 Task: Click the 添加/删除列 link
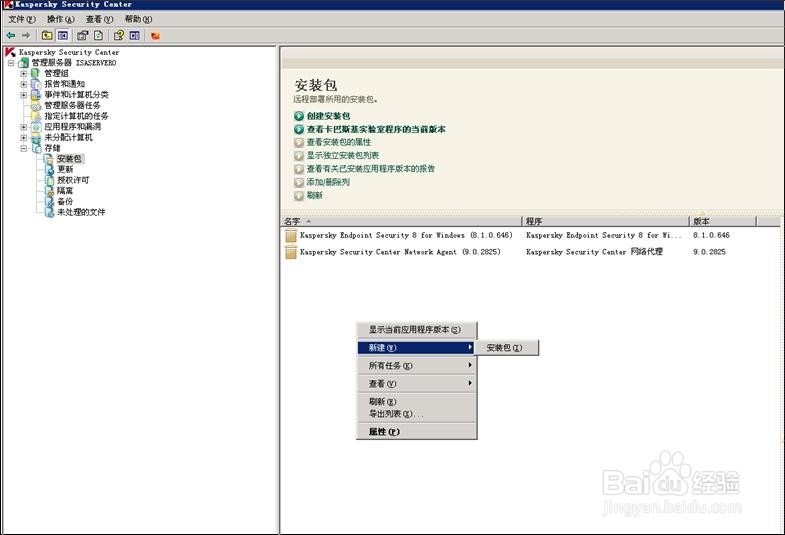pyautogui.click(x=328, y=182)
